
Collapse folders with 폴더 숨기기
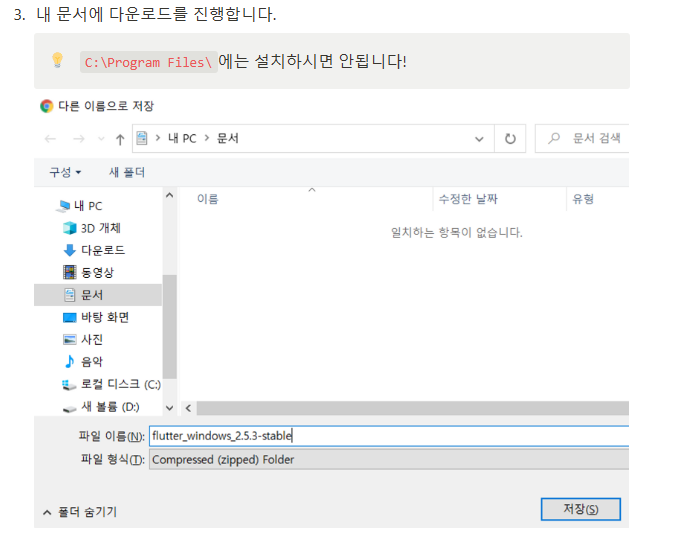click(80, 512)
